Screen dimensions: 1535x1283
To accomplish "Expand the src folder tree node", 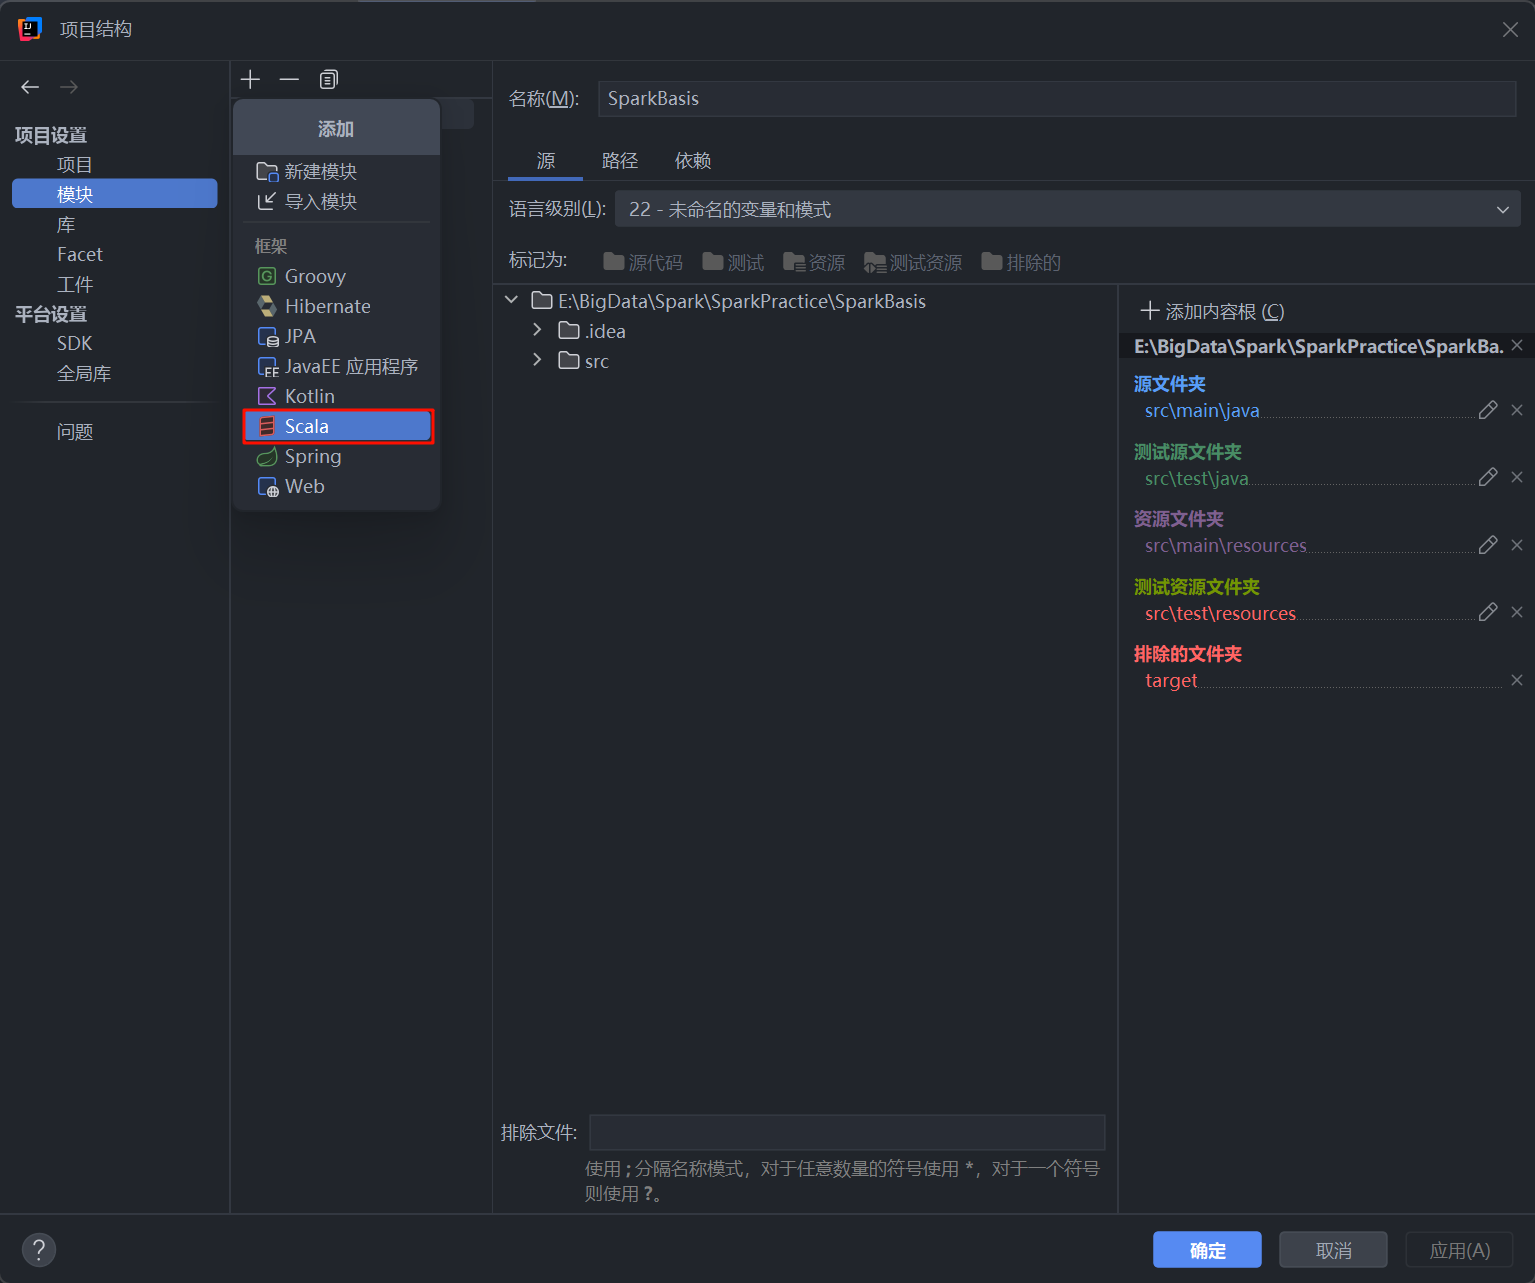I will (x=537, y=360).
